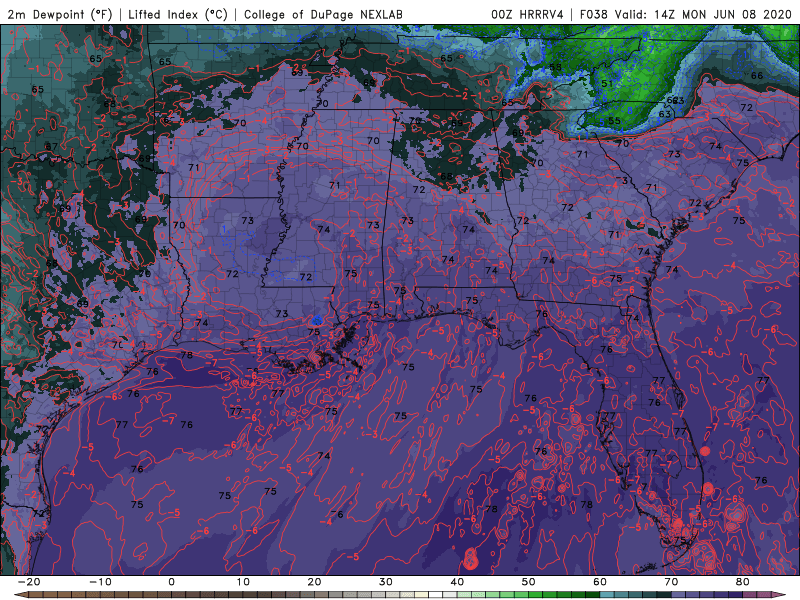Image resolution: width=800 pixels, height=600 pixels.
Task: Select the 'College of DuPage NEXLAB' text
Action: (x=323, y=14)
